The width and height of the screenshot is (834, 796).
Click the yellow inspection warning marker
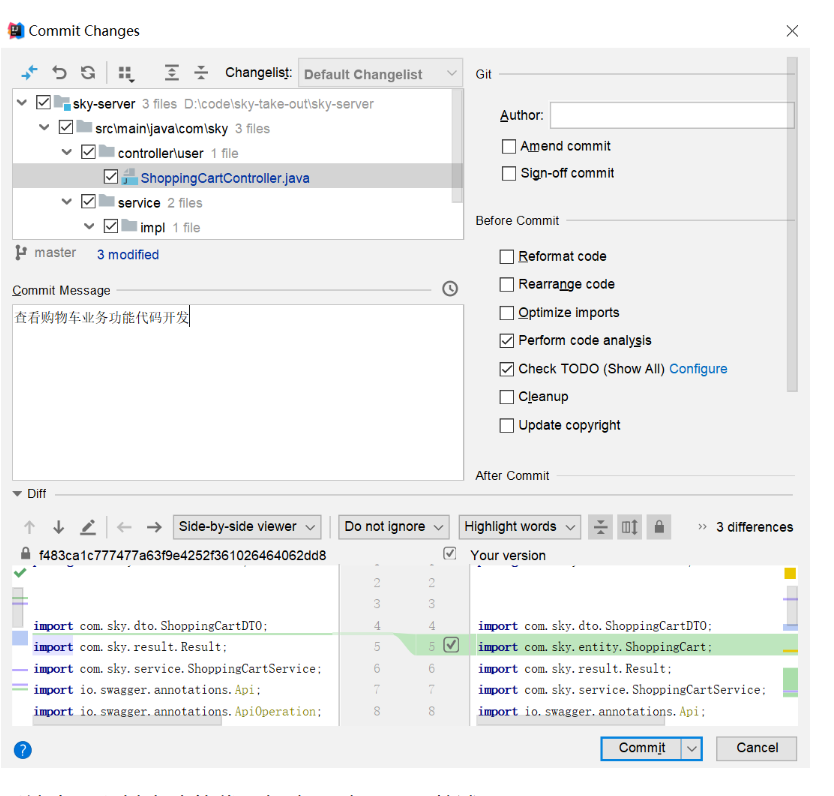pyautogui.click(x=790, y=573)
